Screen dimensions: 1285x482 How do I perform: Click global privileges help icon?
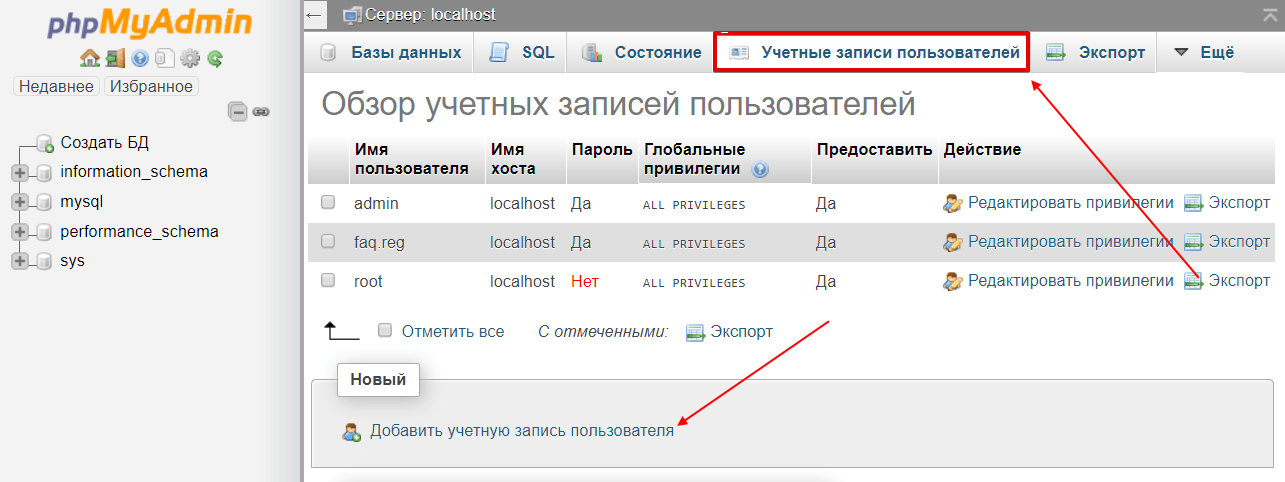point(760,170)
